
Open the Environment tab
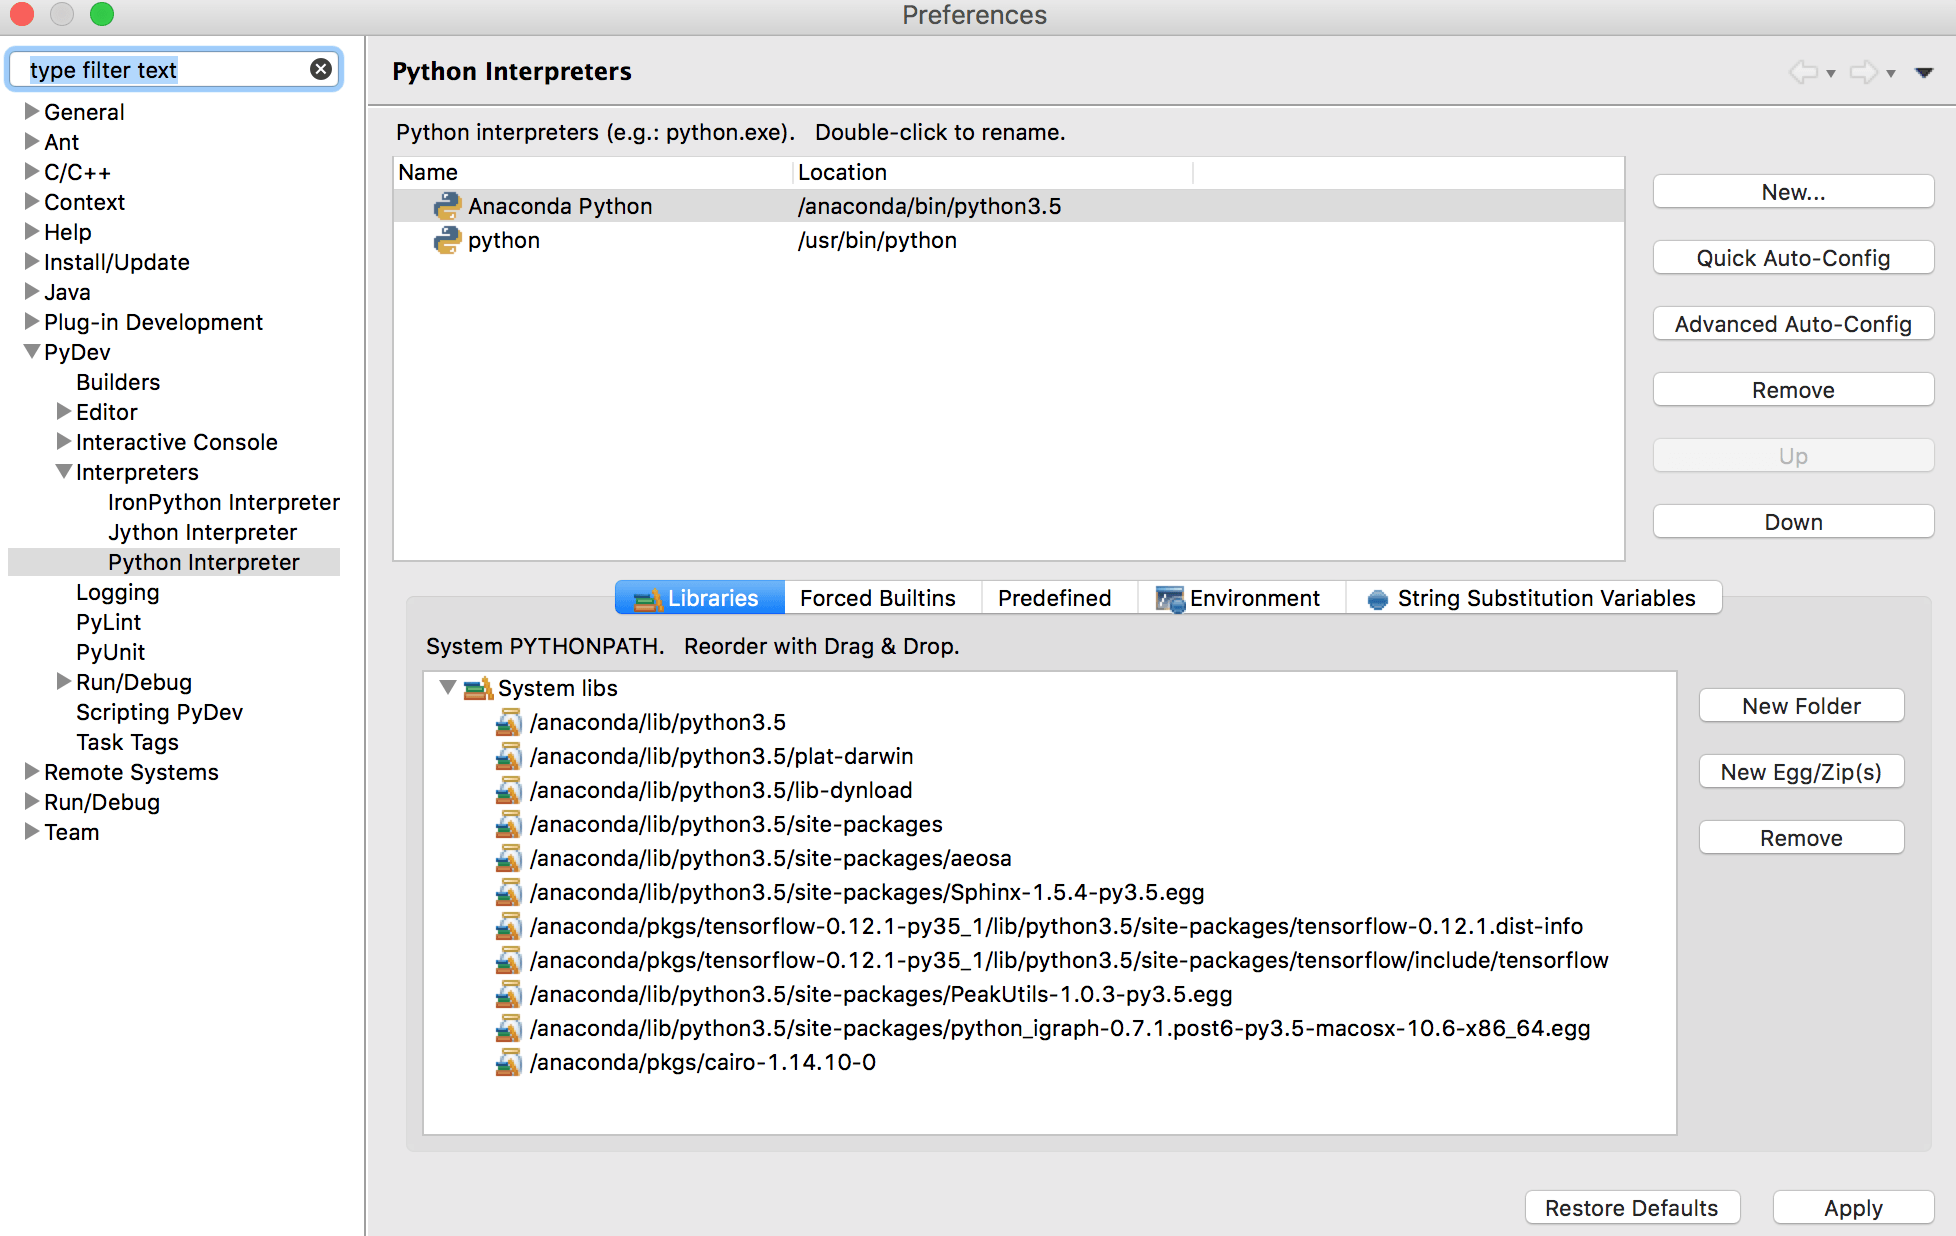pos(1239,598)
